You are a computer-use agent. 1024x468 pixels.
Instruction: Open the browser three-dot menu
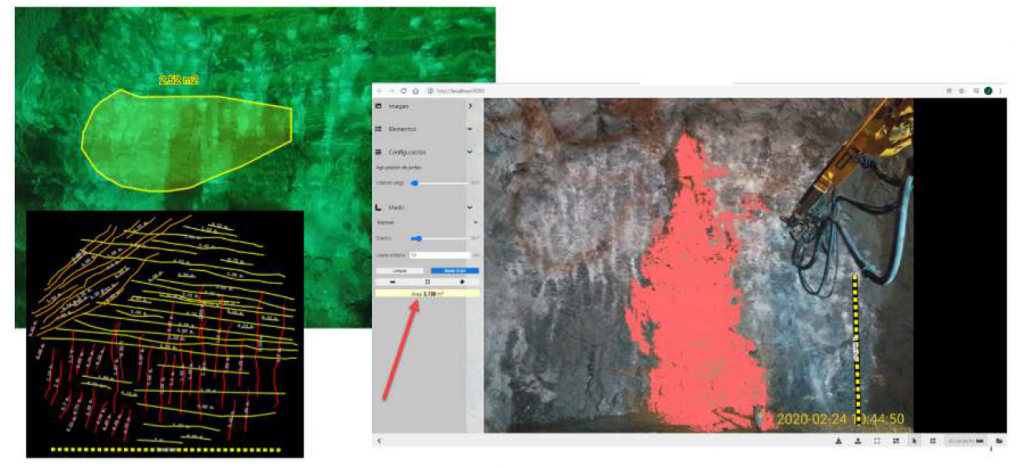click(1000, 91)
